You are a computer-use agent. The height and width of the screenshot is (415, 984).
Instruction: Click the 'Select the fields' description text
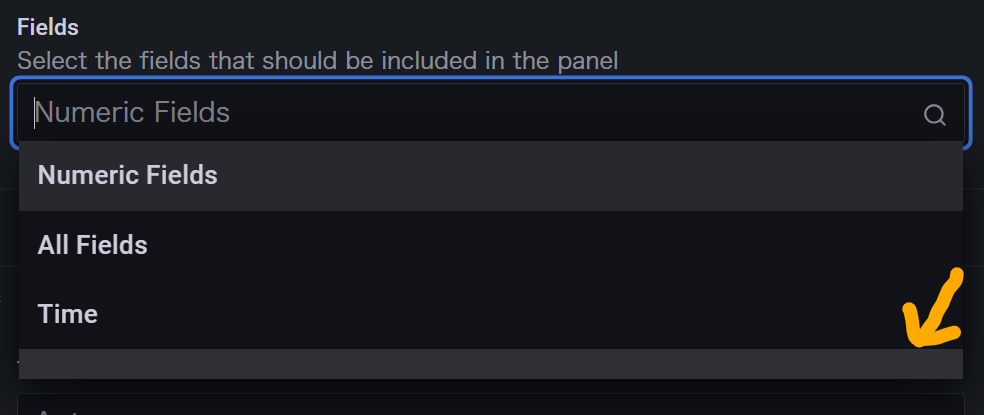[x=318, y=61]
